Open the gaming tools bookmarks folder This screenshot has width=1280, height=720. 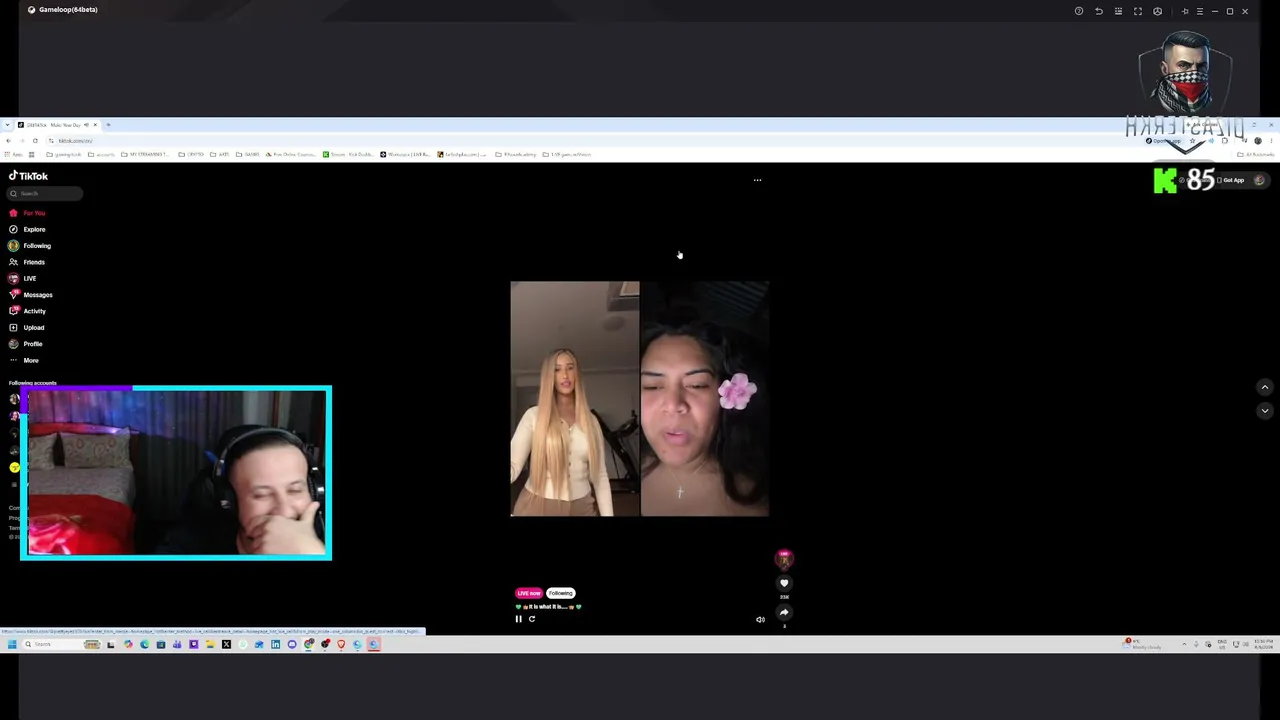pyautogui.click(x=64, y=155)
